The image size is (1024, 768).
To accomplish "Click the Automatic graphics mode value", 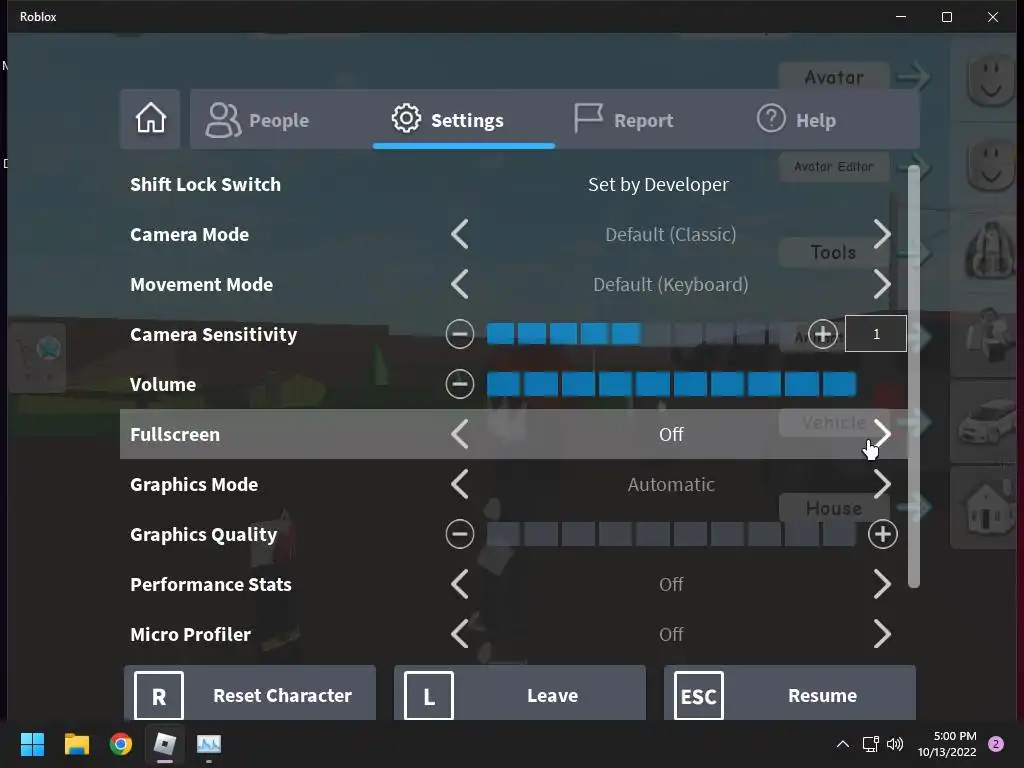I will [x=671, y=485].
